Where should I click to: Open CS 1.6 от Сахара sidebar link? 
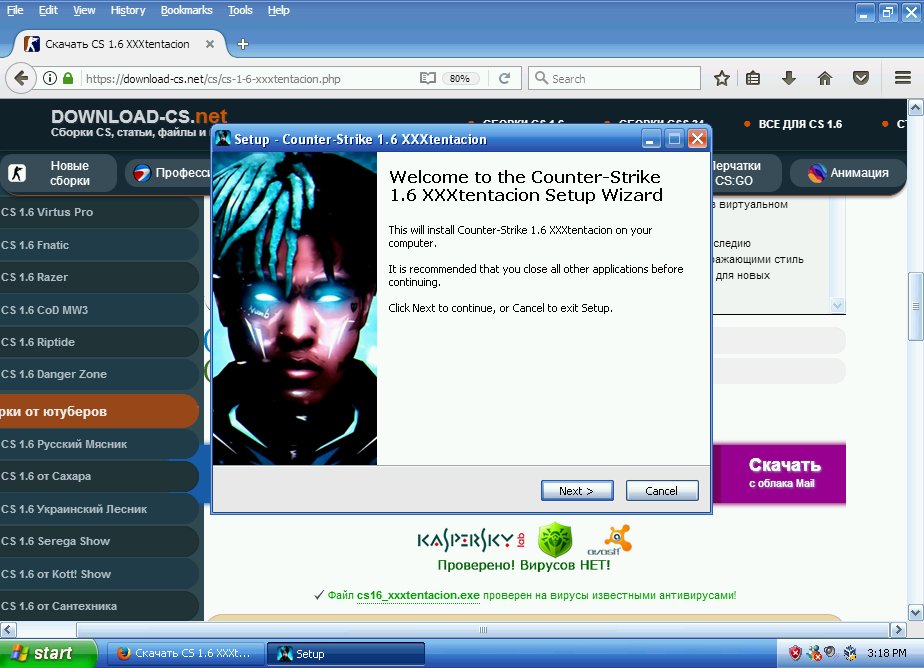click(x=99, y=476)
